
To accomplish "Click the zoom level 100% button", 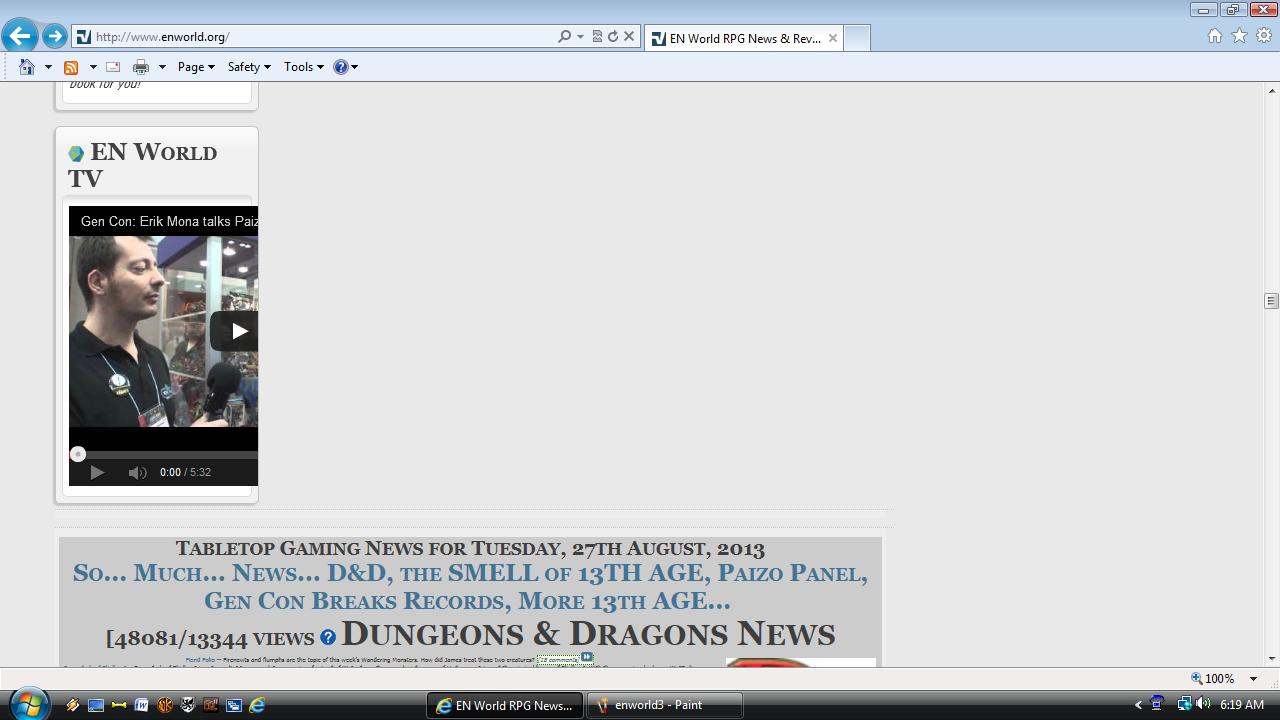I will coord(1212,678).
